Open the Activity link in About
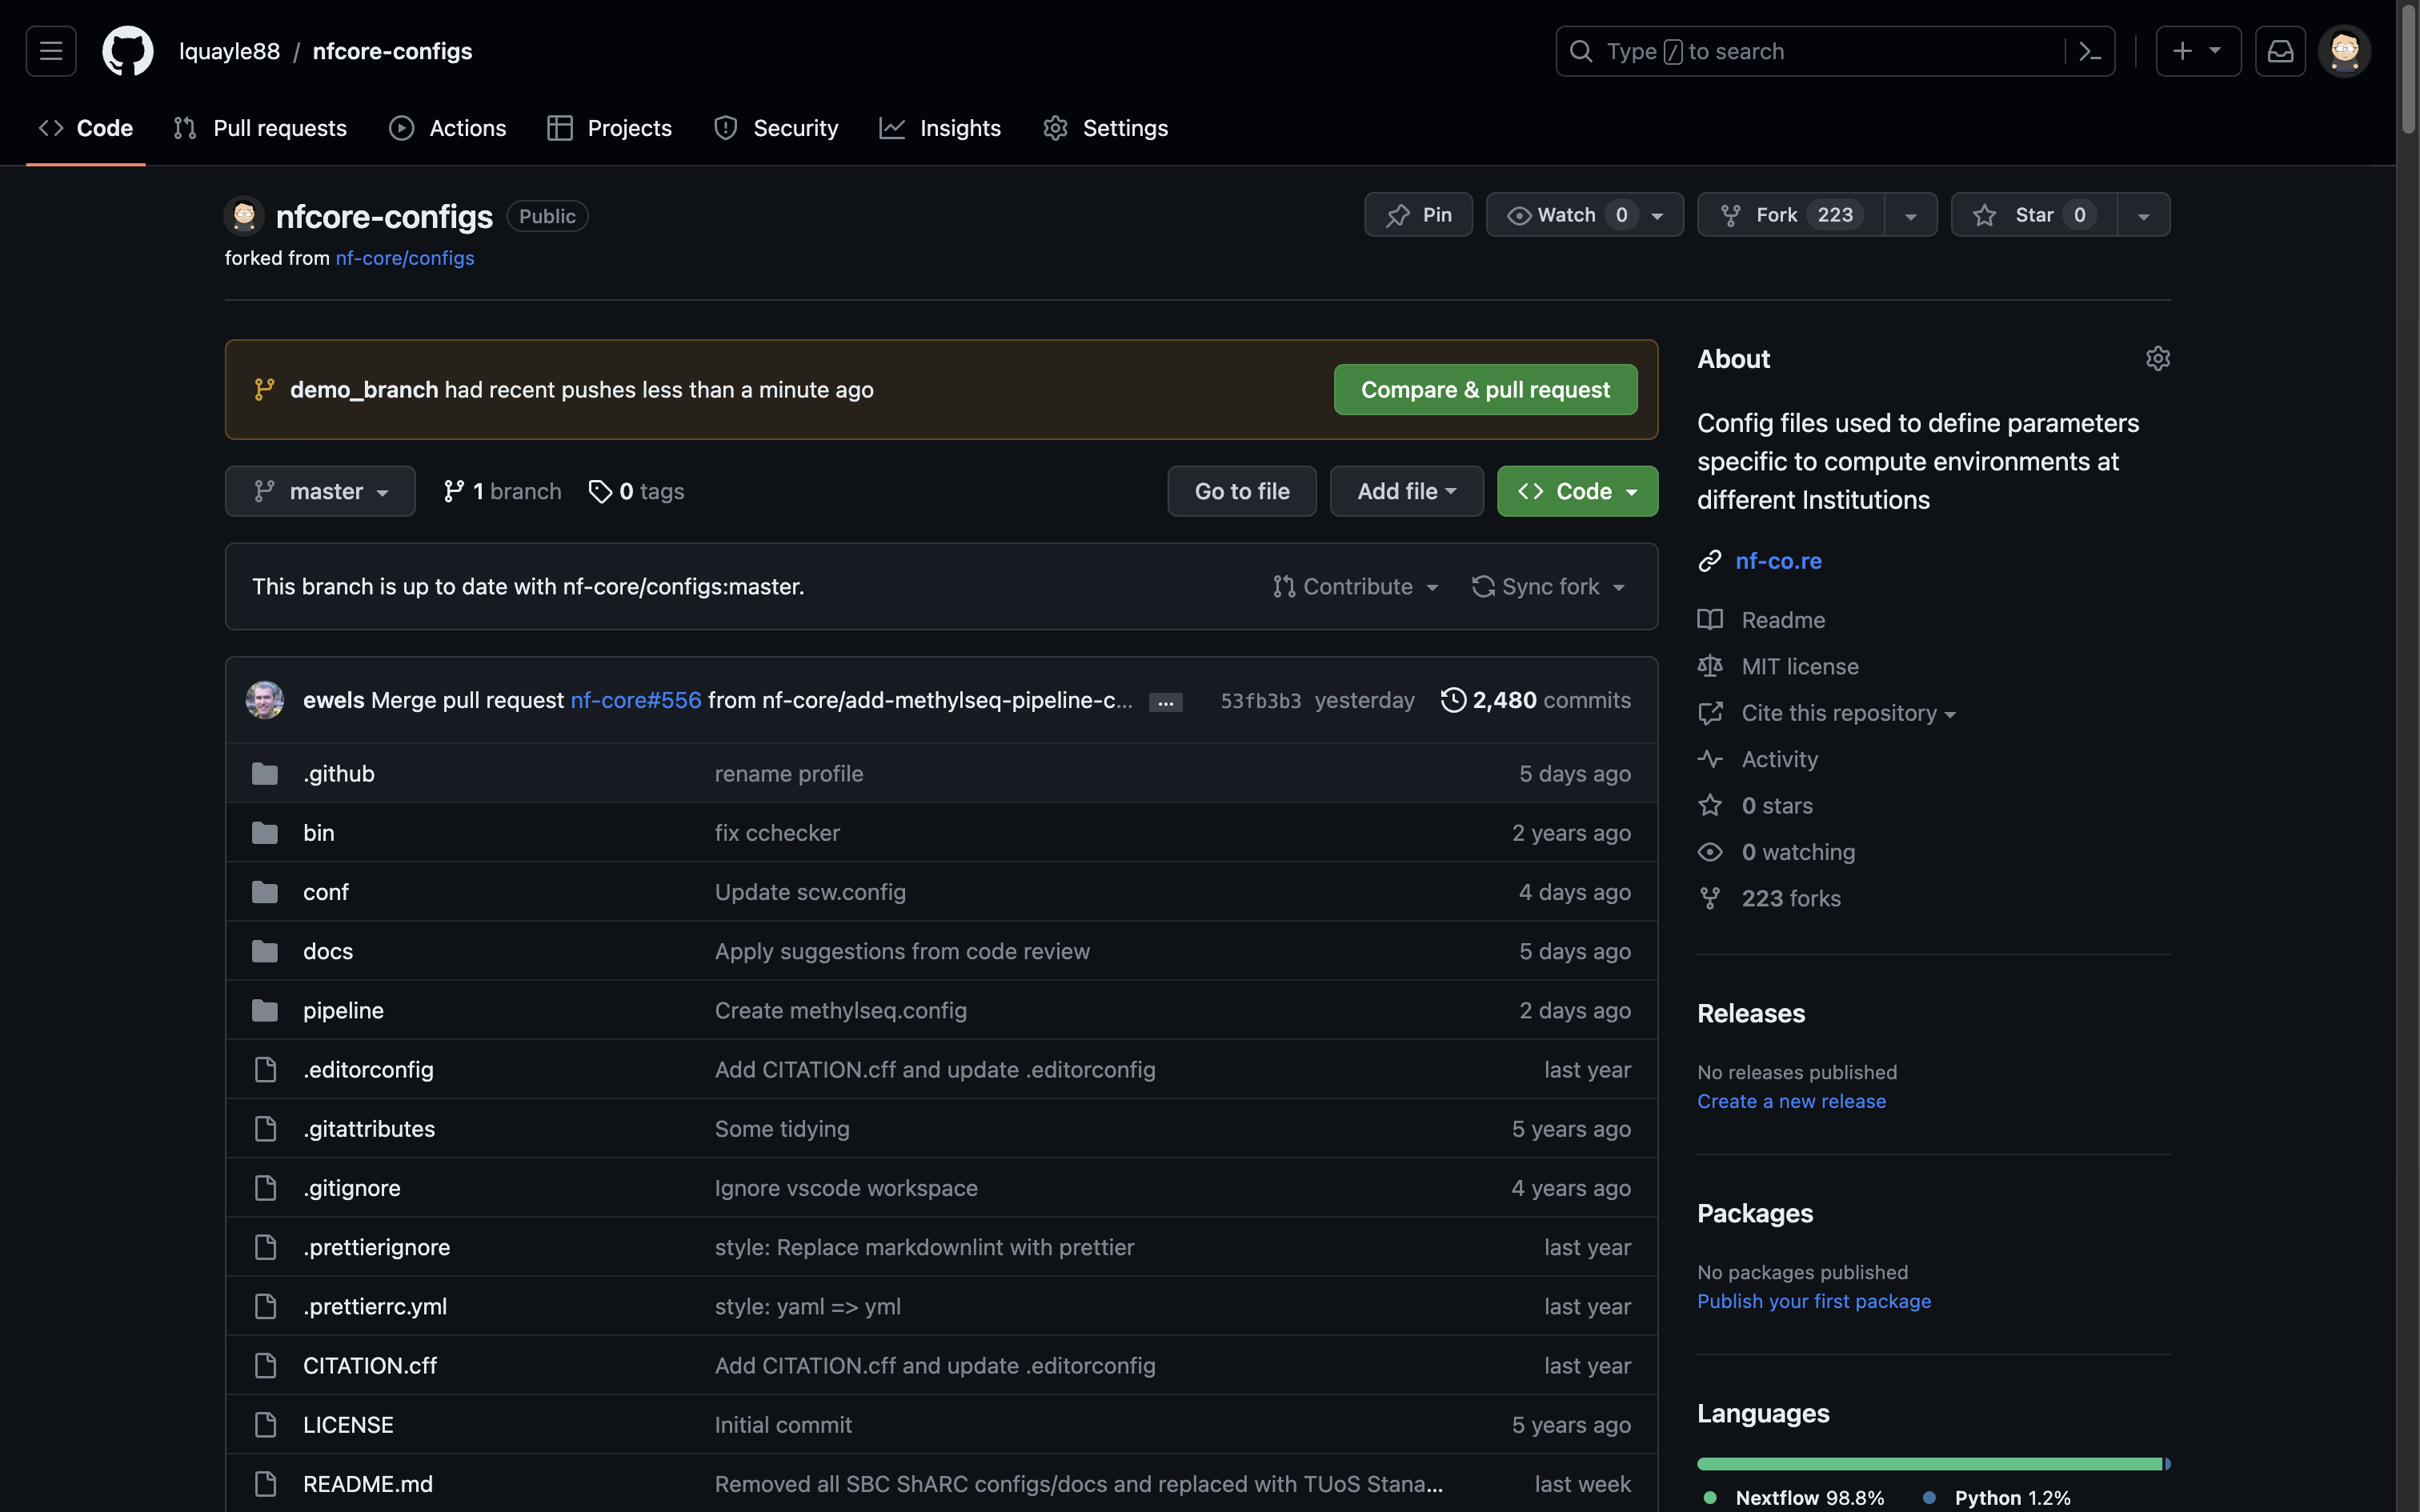The height and width of the screenshot is (1512, 2420). (1779, 760)
